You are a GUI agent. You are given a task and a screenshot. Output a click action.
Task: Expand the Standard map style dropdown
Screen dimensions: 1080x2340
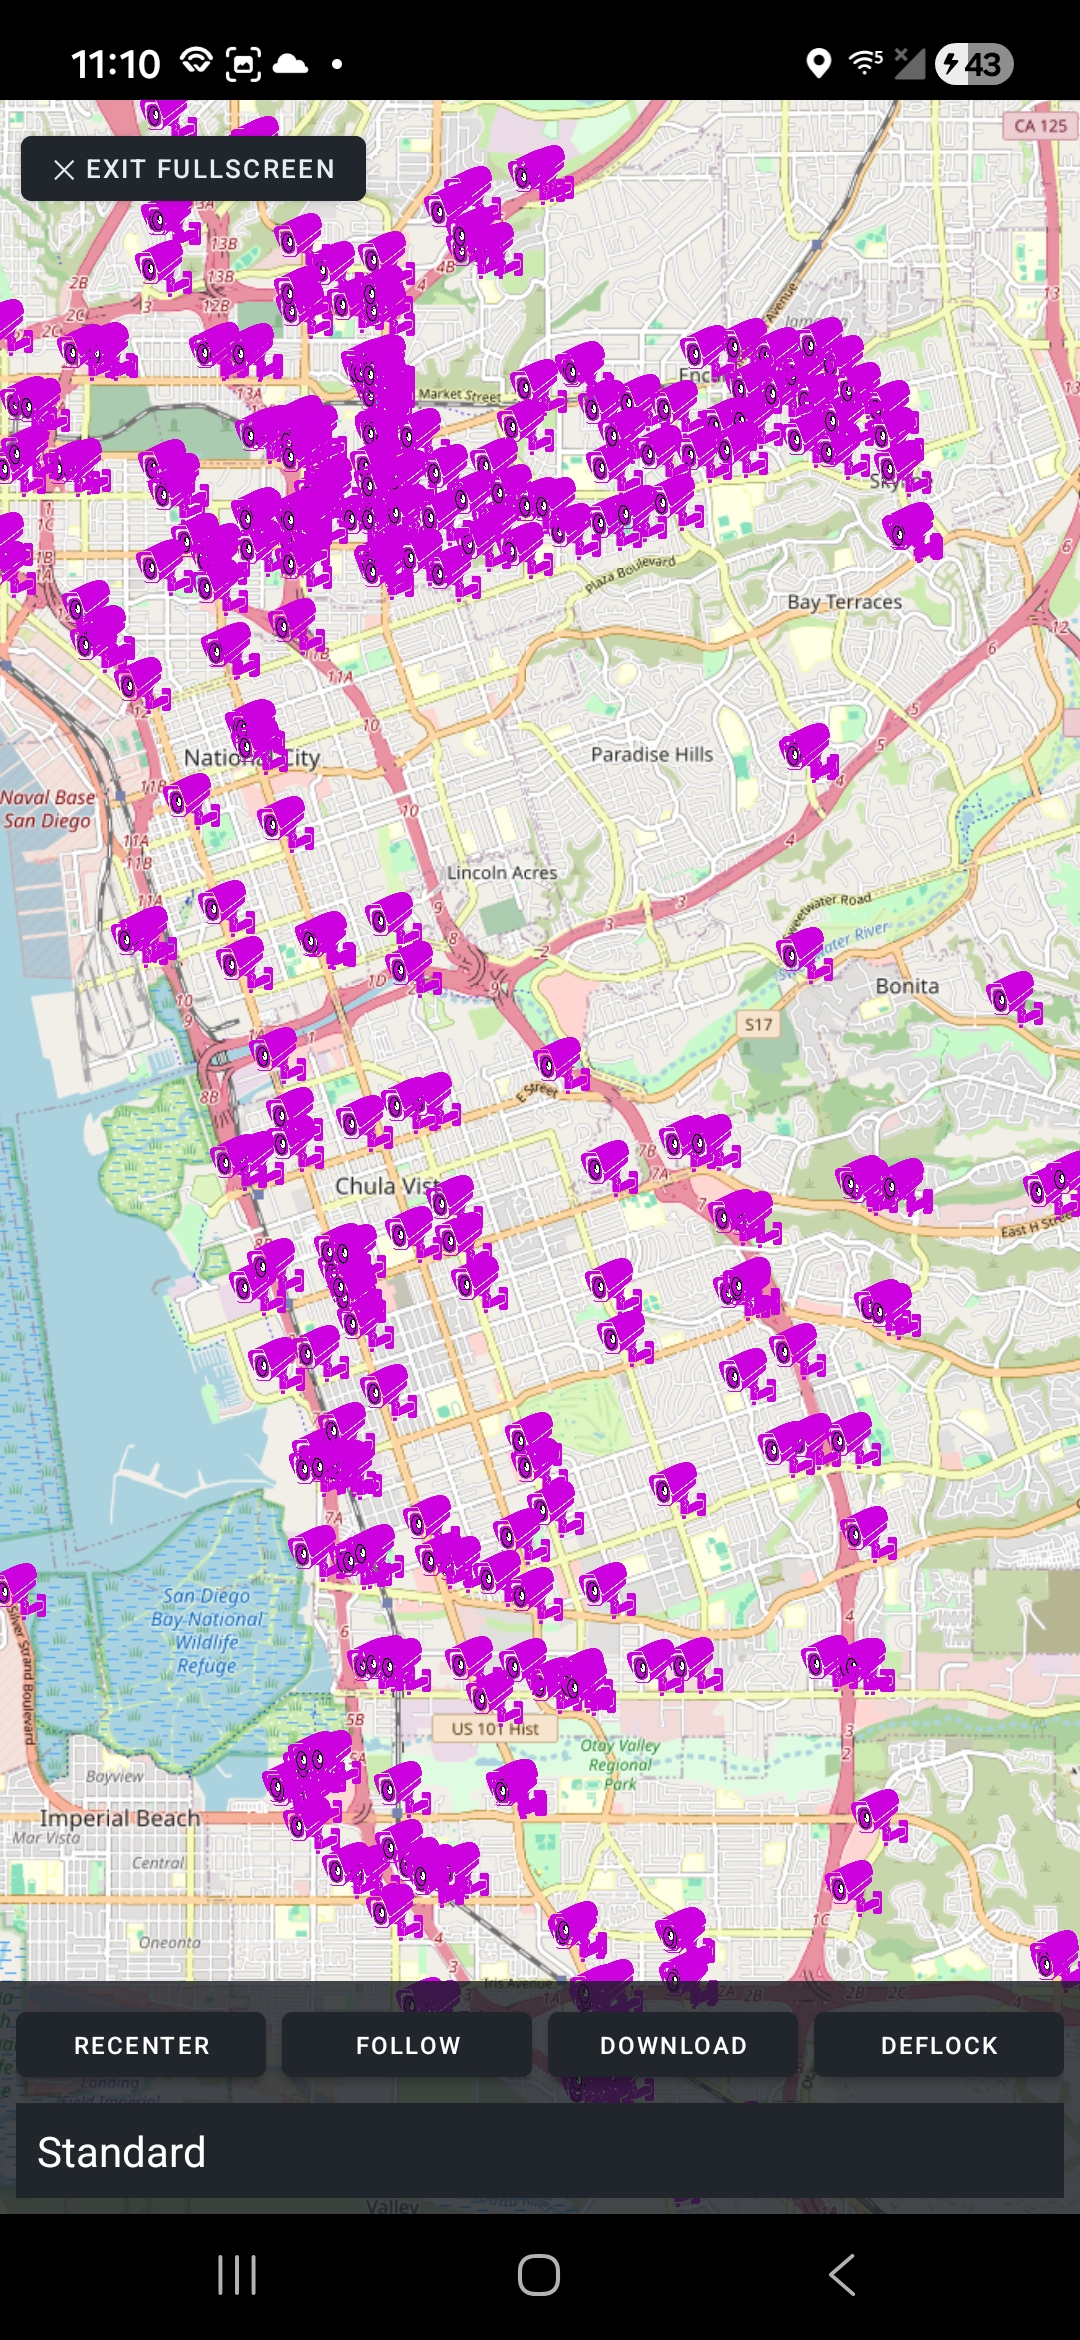click(x=540, y=2152)
